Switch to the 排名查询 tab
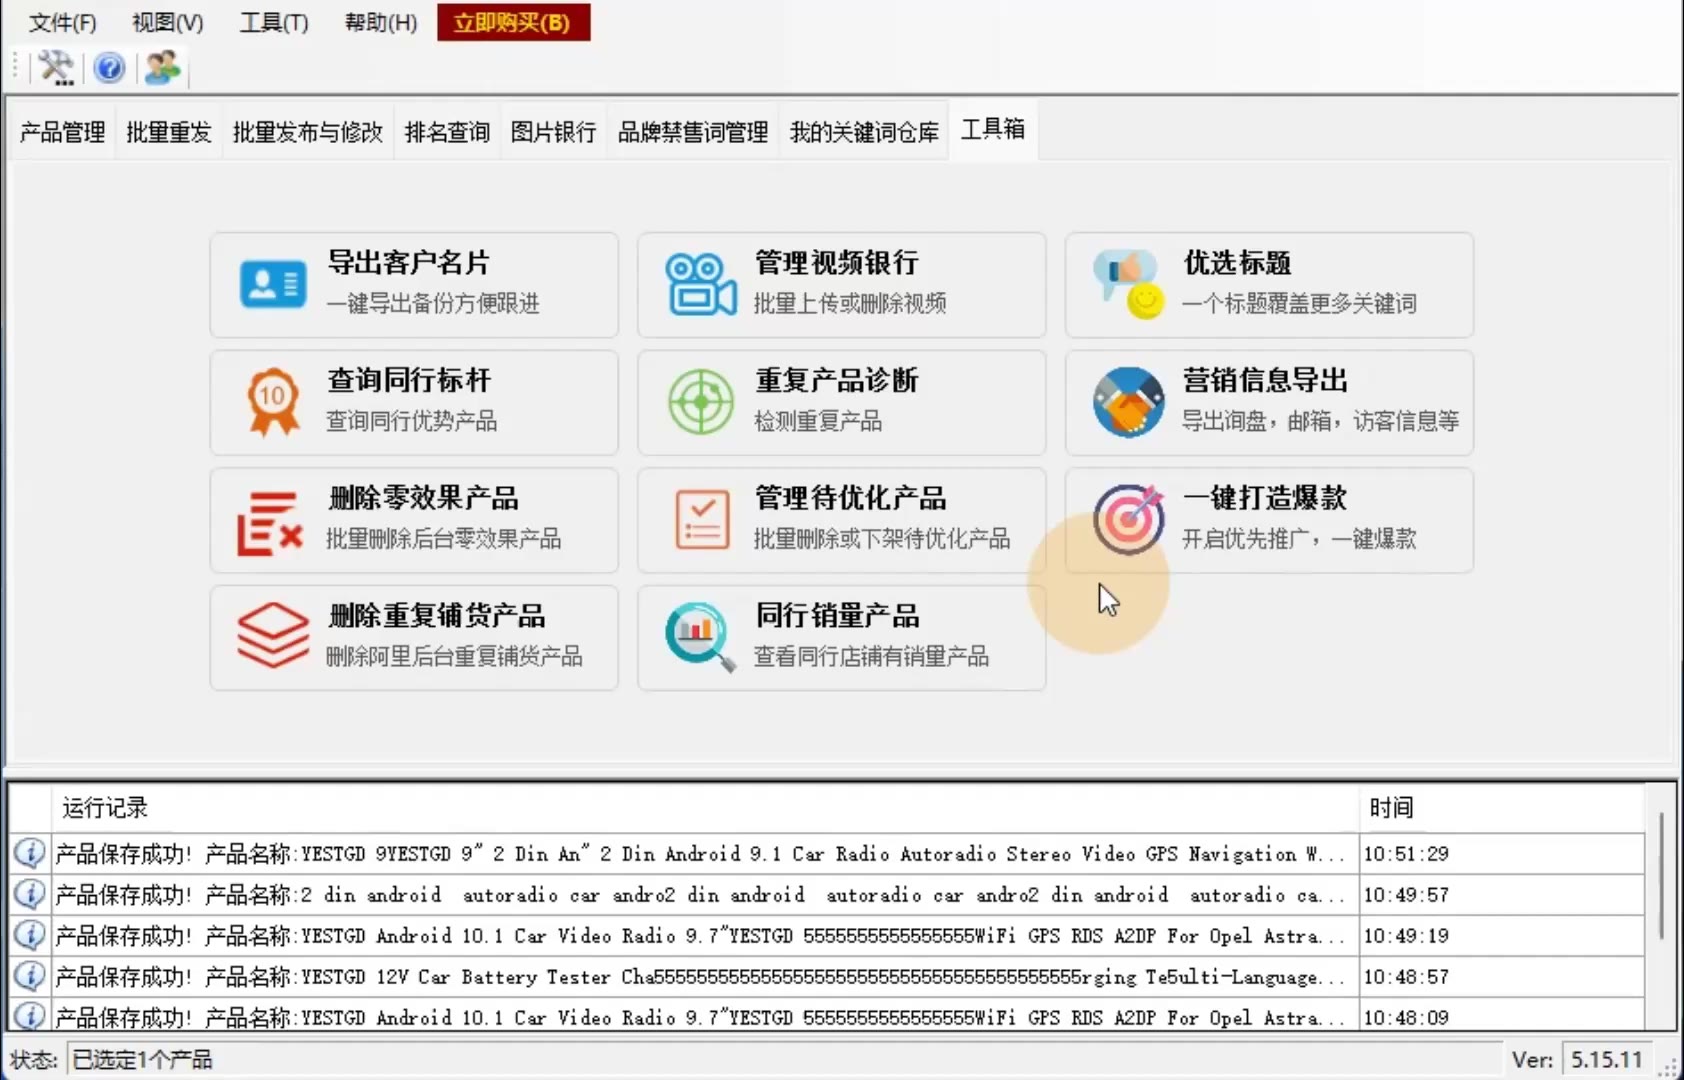 [447, 132]
